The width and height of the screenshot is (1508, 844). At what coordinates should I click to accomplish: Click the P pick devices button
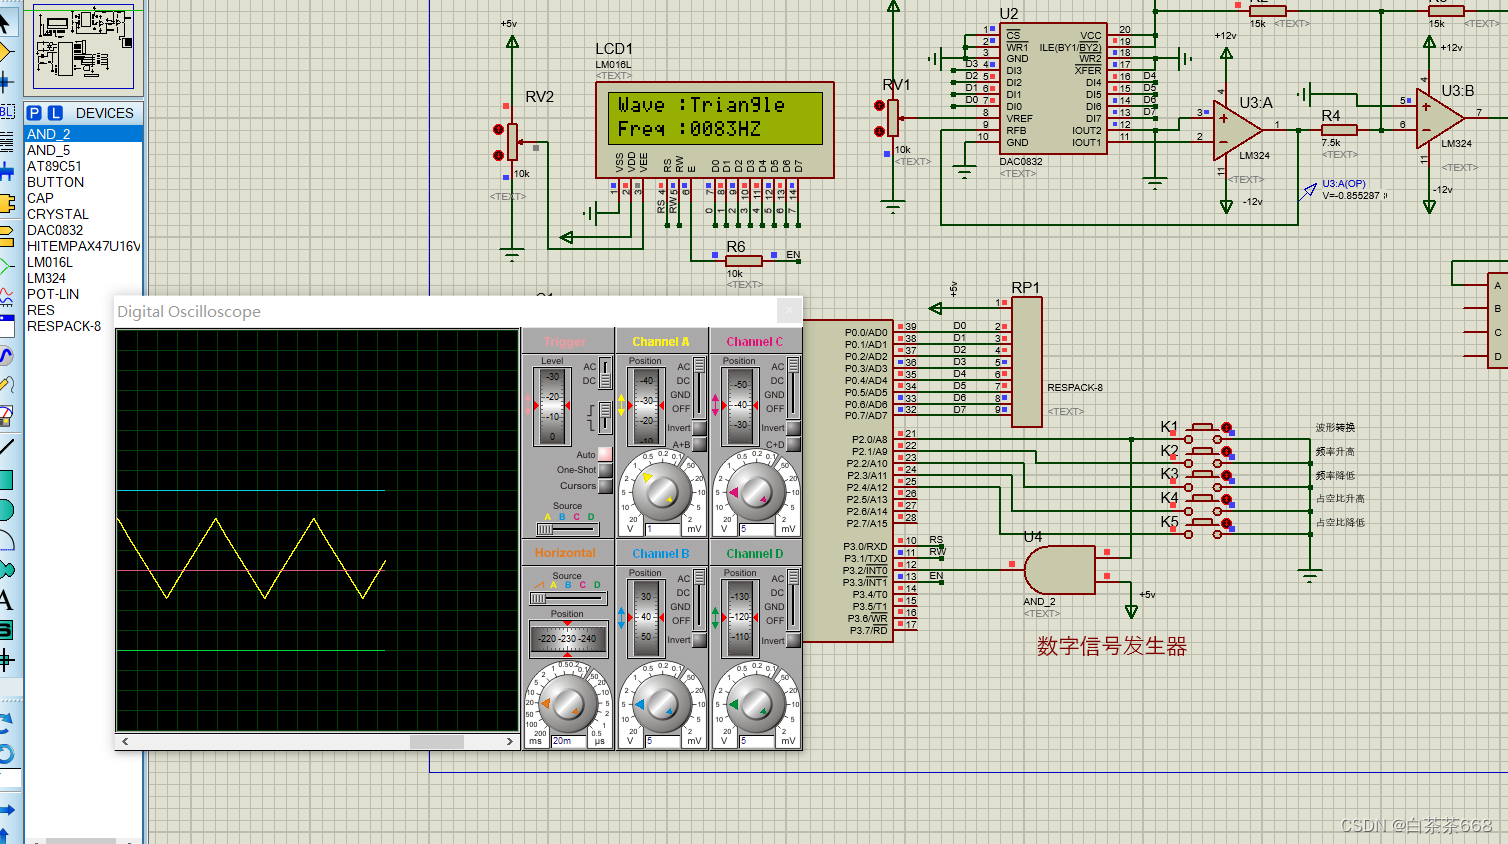tap(35, 113)
